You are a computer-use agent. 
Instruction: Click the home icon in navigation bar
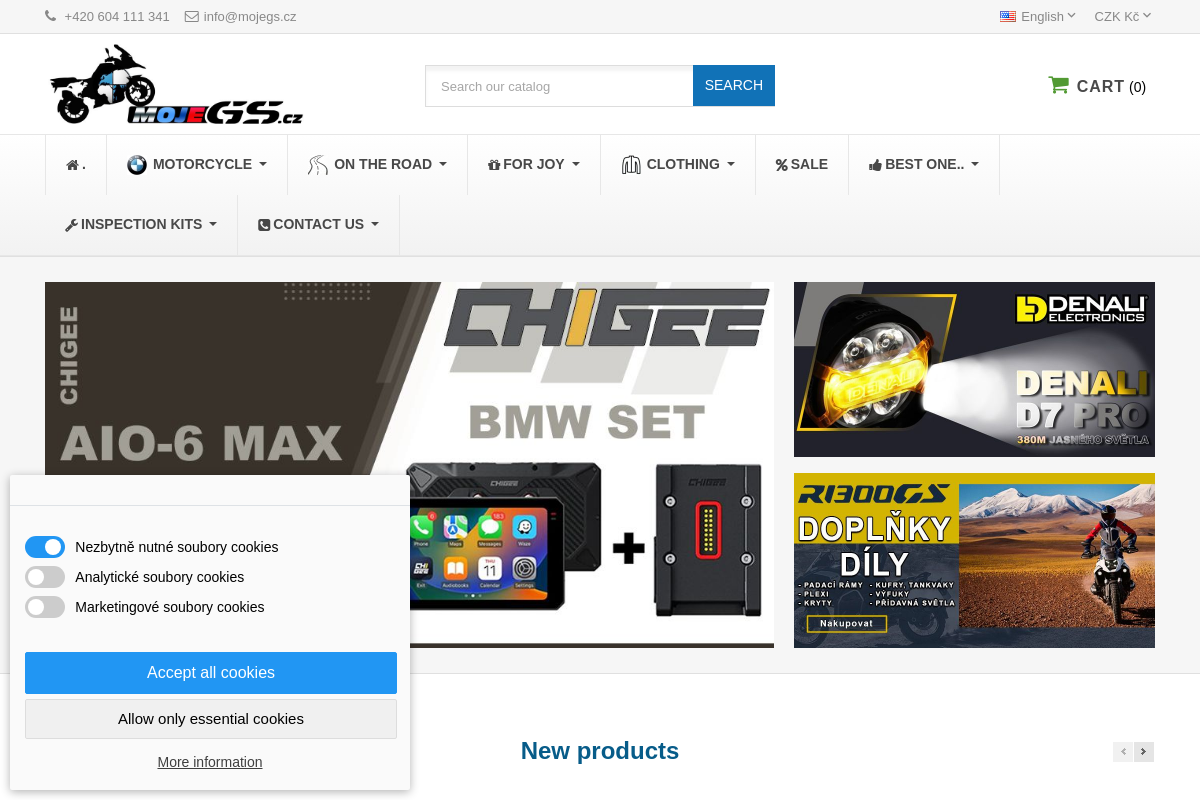tap(72, 165)
